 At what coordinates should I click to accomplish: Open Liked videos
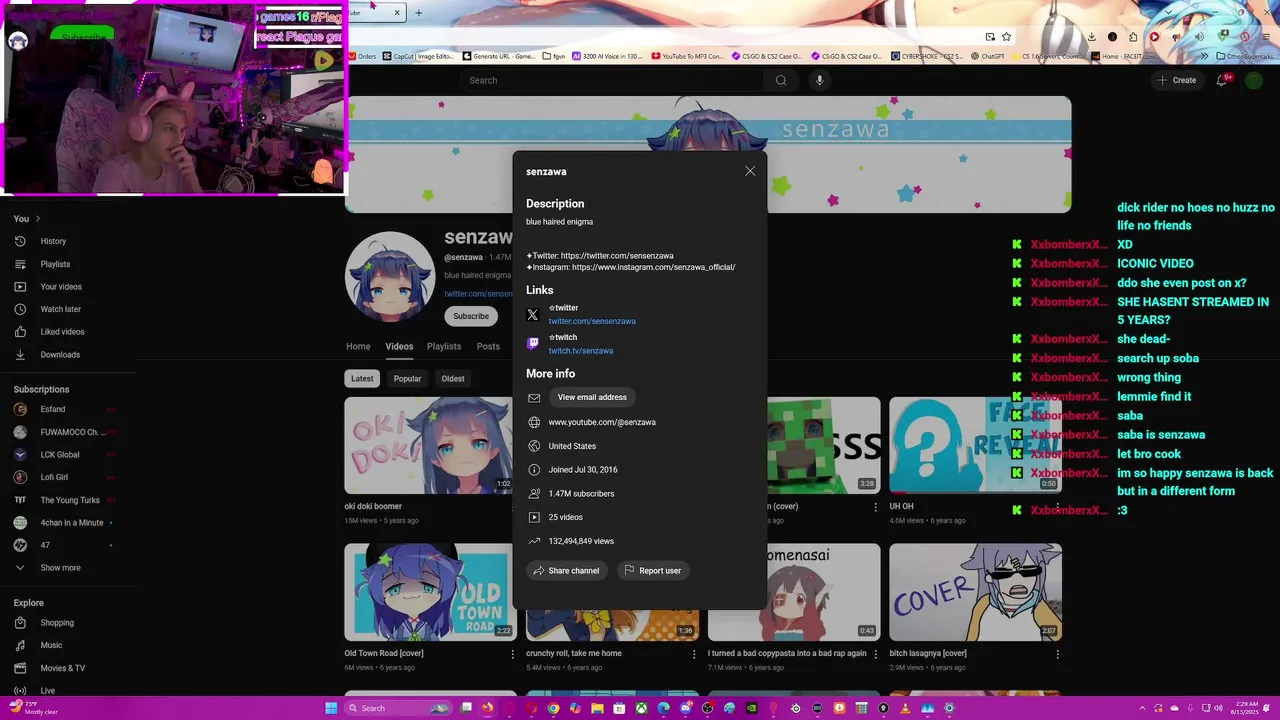[62, 332]
